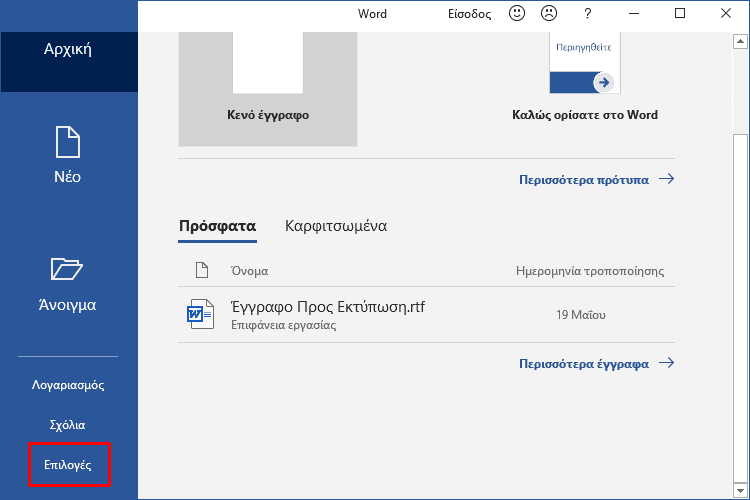This screenshot has width=750, height=500.
Task: Click the scrollbar up arrow
Action: pos(740,41)
